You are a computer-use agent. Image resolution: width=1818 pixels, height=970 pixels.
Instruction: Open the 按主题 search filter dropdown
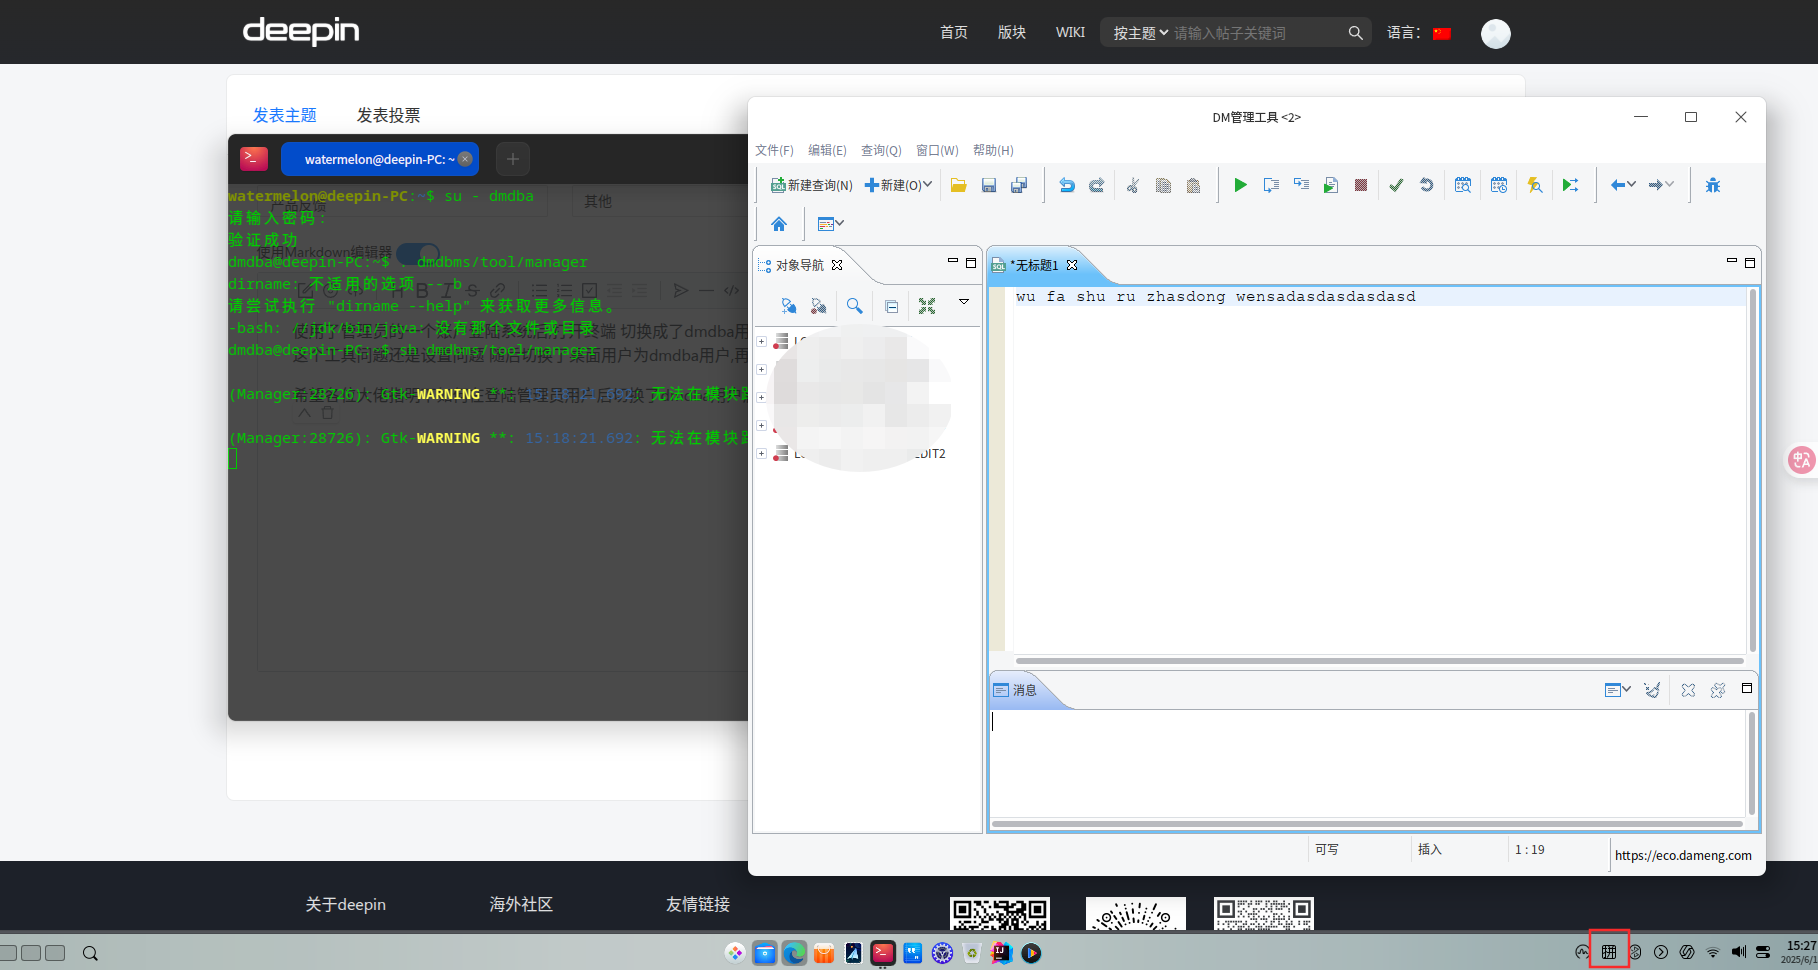click(1140, 33)
